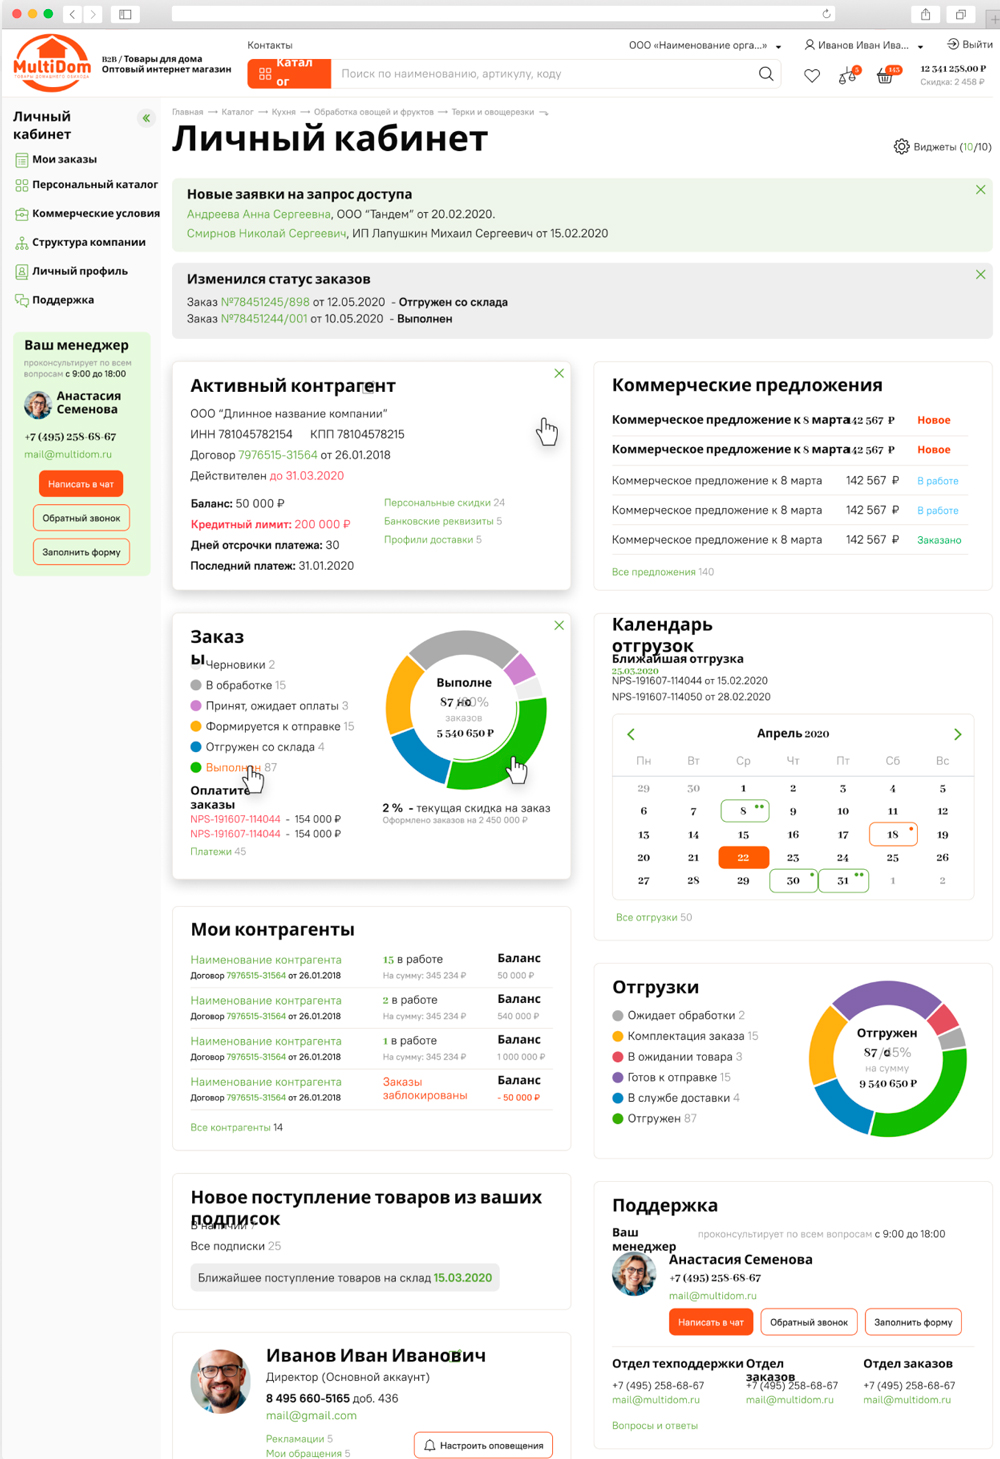
Task: Click browser back arrow
Action: 72,14
